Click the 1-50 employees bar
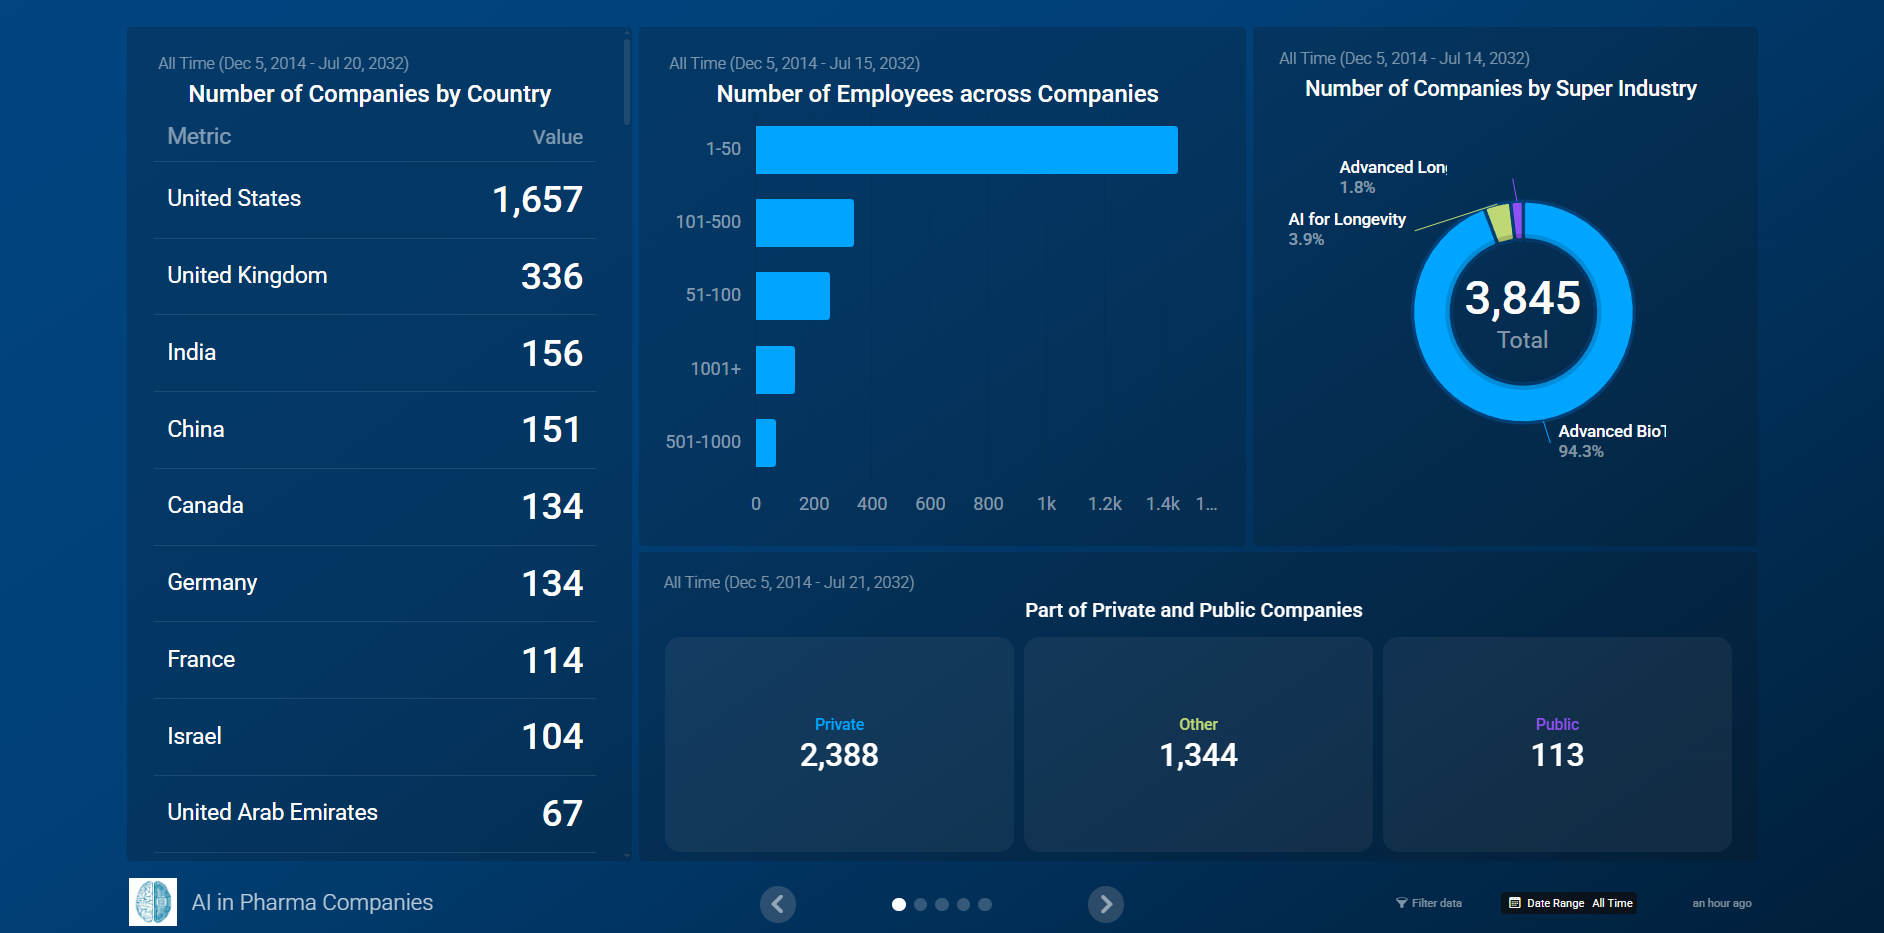The height and width of the screenshot is (933, 1884). pyautogui.click(x=966, y=150)
